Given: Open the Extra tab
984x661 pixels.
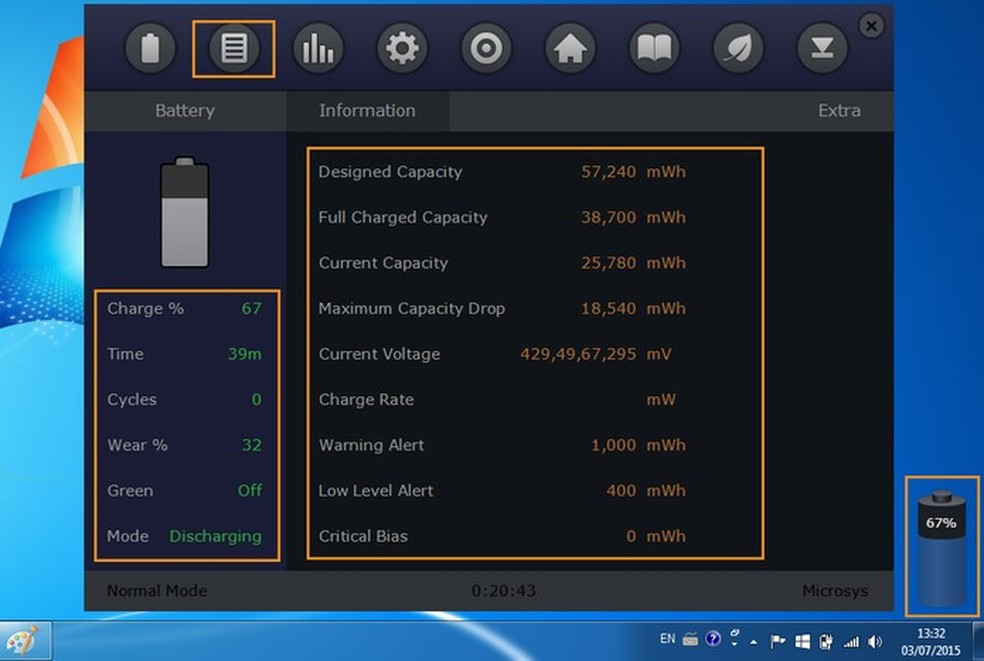Looking at the screenshot, I should (838, 111).
